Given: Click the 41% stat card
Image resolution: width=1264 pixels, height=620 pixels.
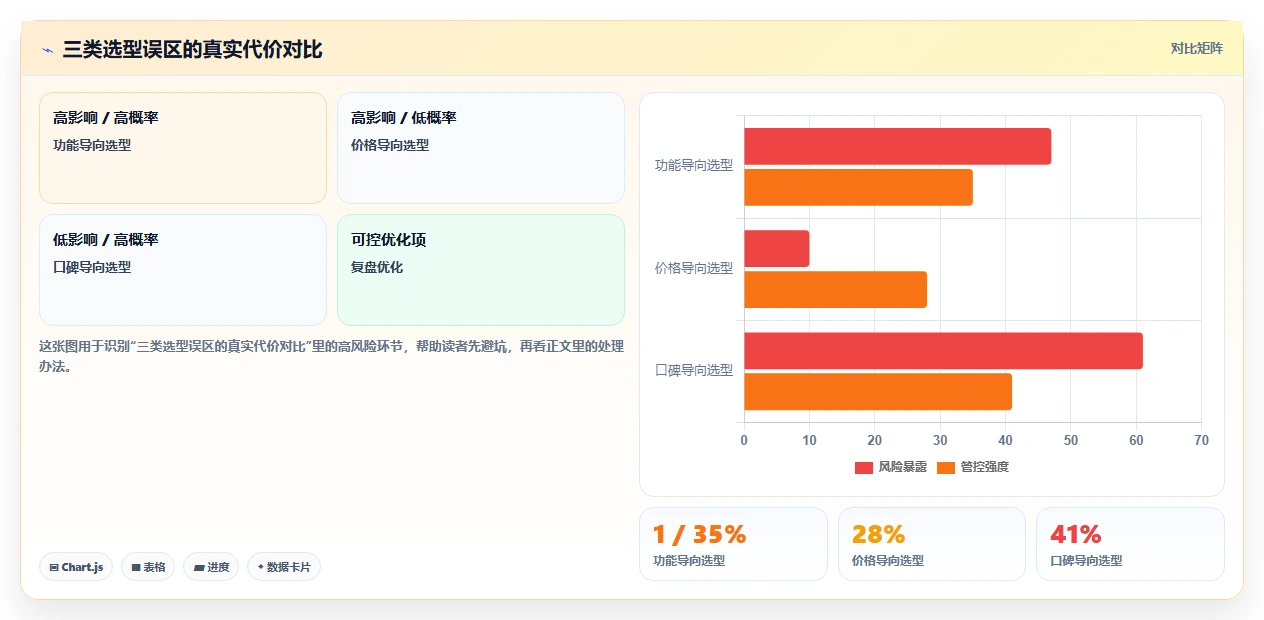Looking at the screenshot, I should coord(1130,544).
